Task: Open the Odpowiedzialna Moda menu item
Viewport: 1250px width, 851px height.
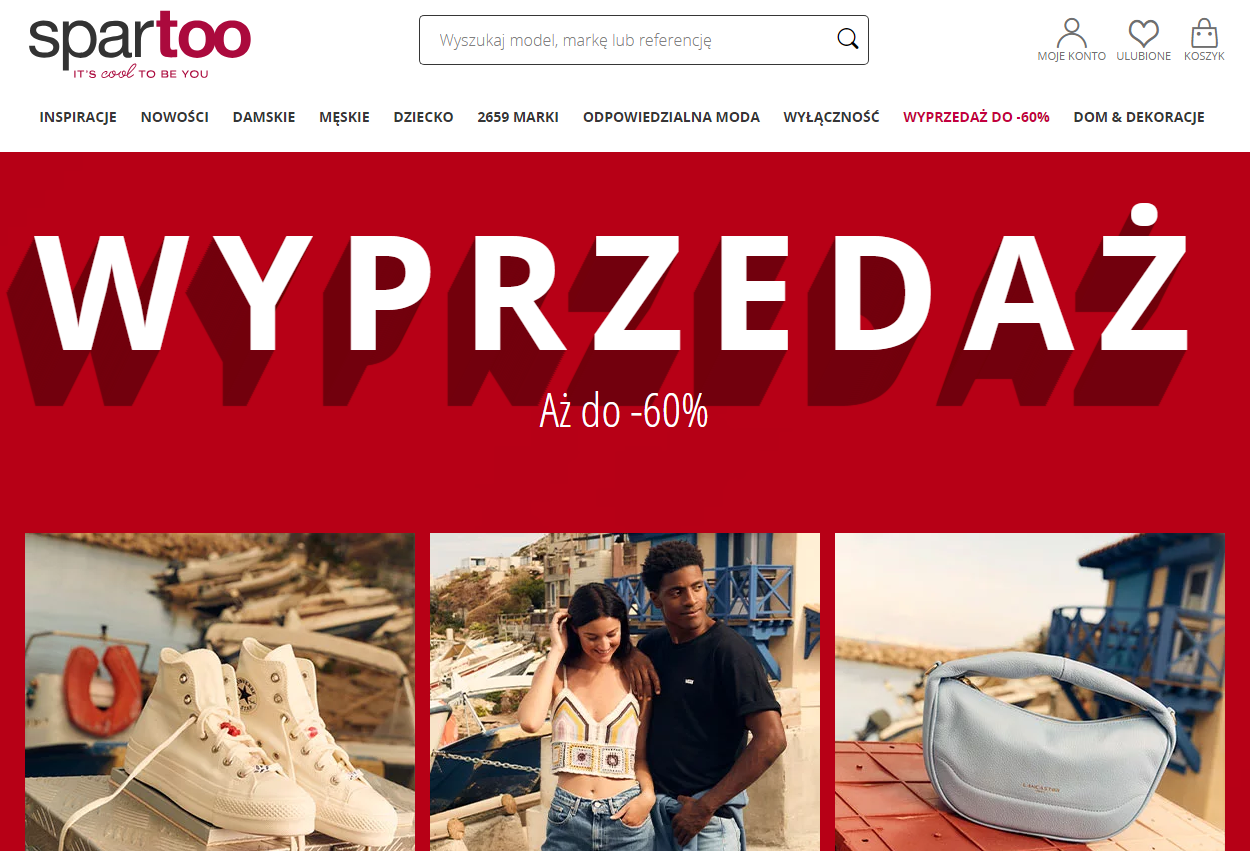Action: (x=671, y=117)
